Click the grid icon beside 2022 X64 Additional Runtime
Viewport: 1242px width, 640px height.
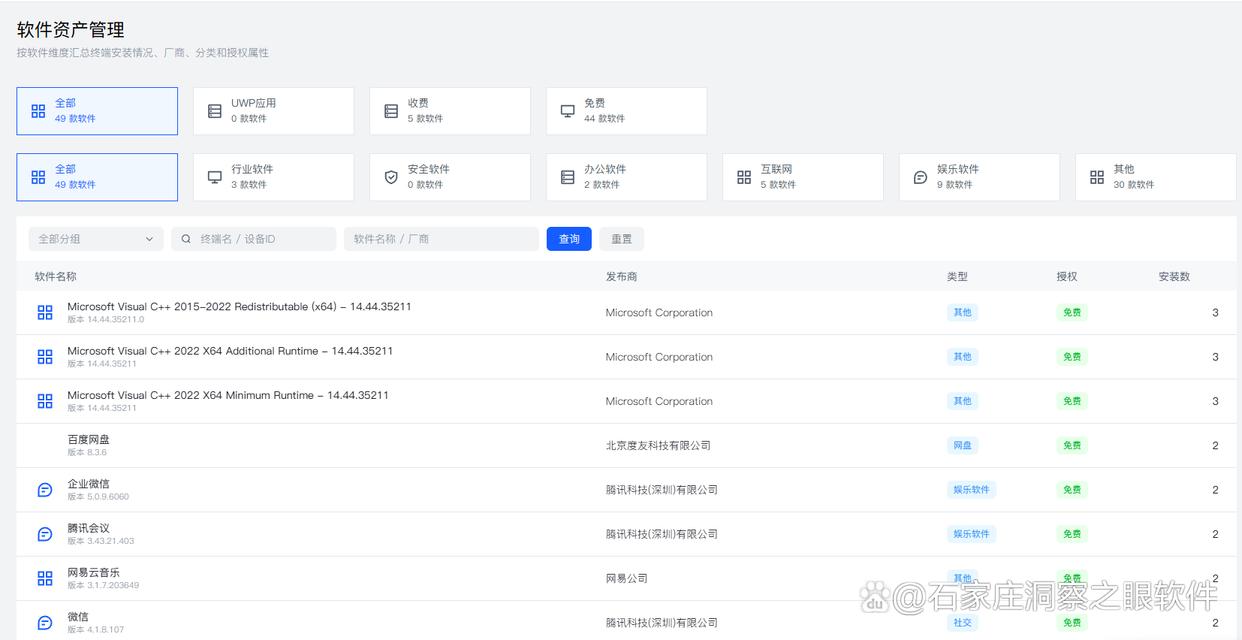(x=45, y=357)
